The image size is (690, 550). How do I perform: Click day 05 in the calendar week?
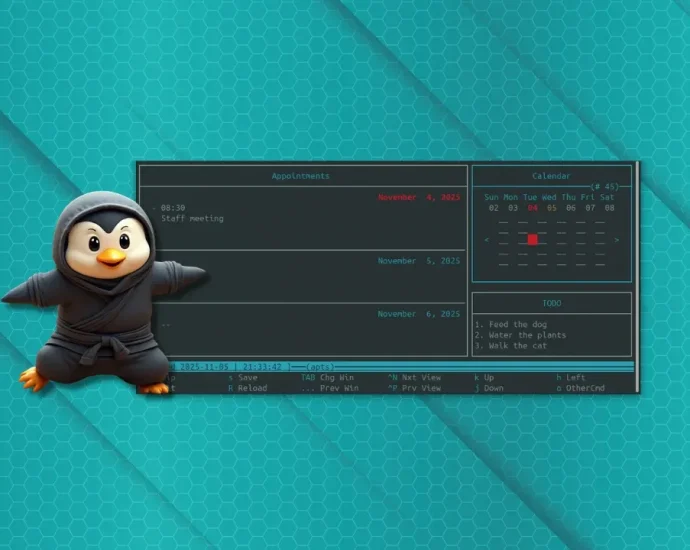pos(552,208)
